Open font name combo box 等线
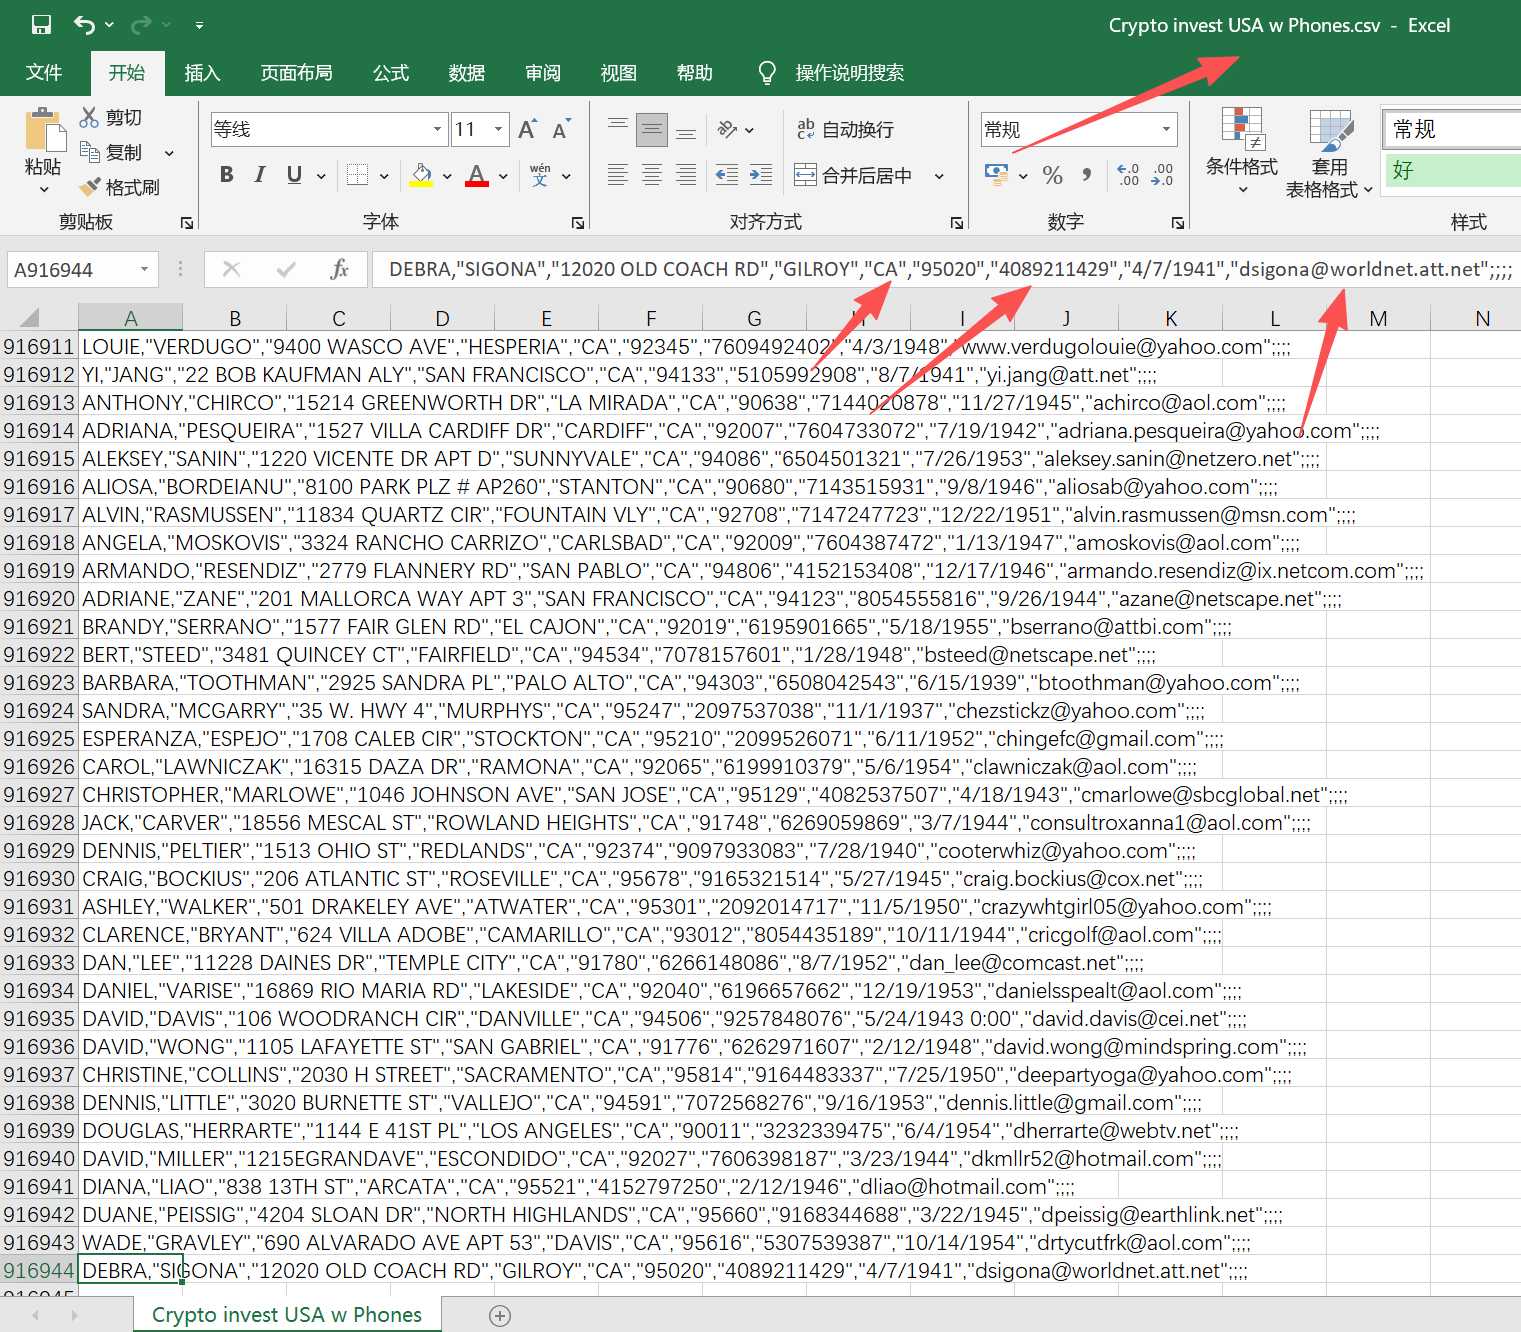1521x1332 pixels. [328, 129]
